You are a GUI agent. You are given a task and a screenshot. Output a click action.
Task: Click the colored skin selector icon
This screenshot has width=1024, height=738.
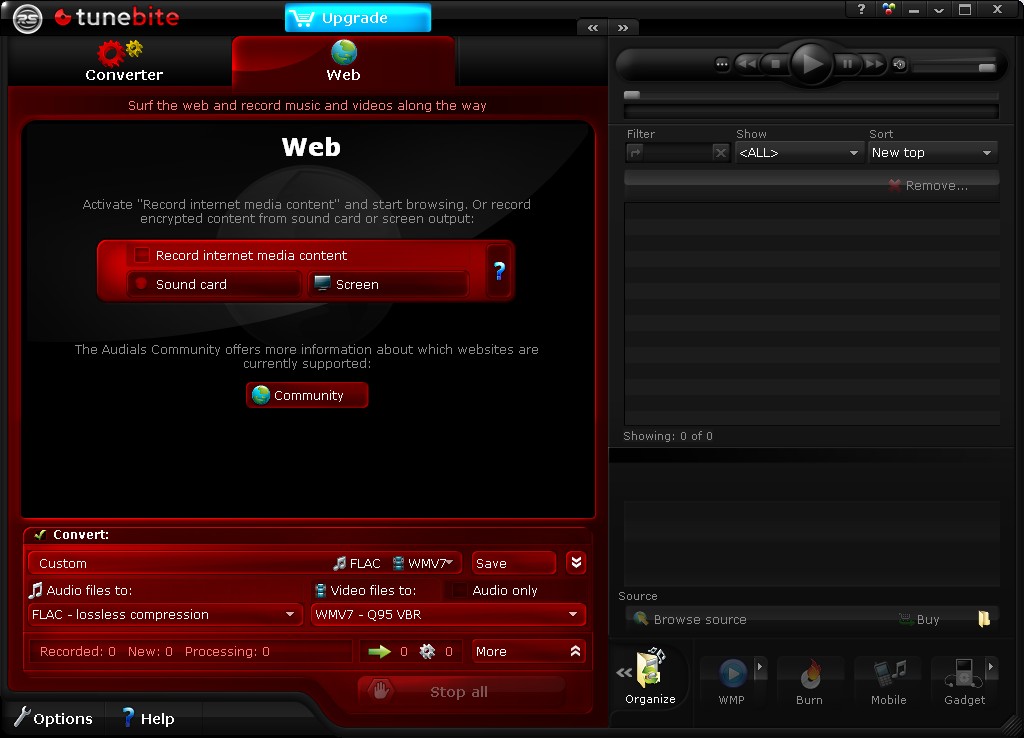(888, 9)
